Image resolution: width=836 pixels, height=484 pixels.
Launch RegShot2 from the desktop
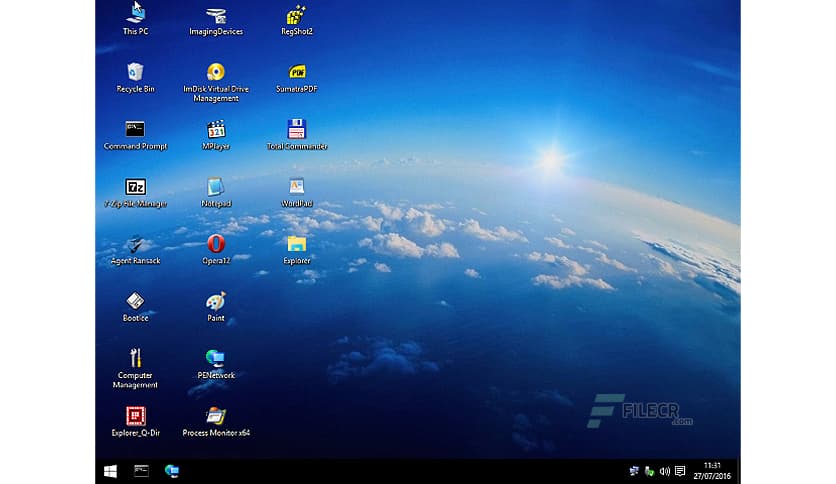point(296,21)
